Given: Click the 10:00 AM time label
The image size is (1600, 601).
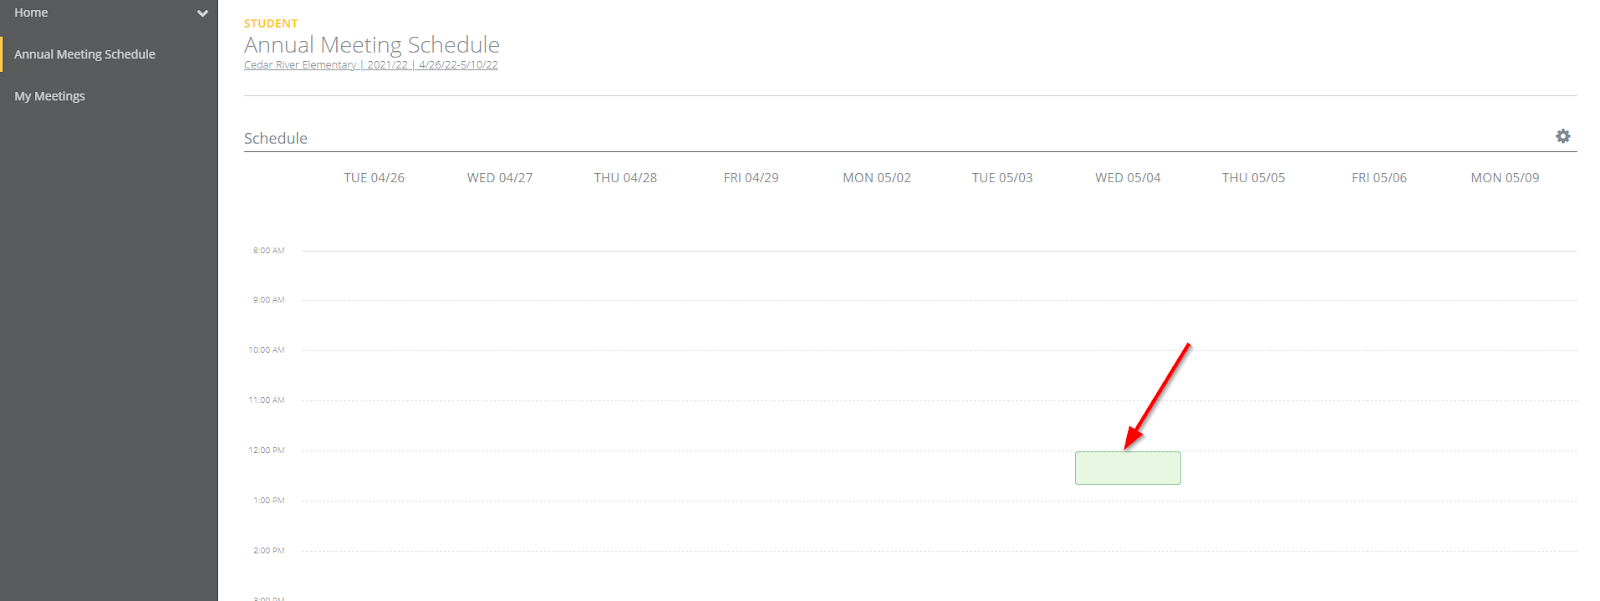Looking at the screenshot, I should pos(266,350).
